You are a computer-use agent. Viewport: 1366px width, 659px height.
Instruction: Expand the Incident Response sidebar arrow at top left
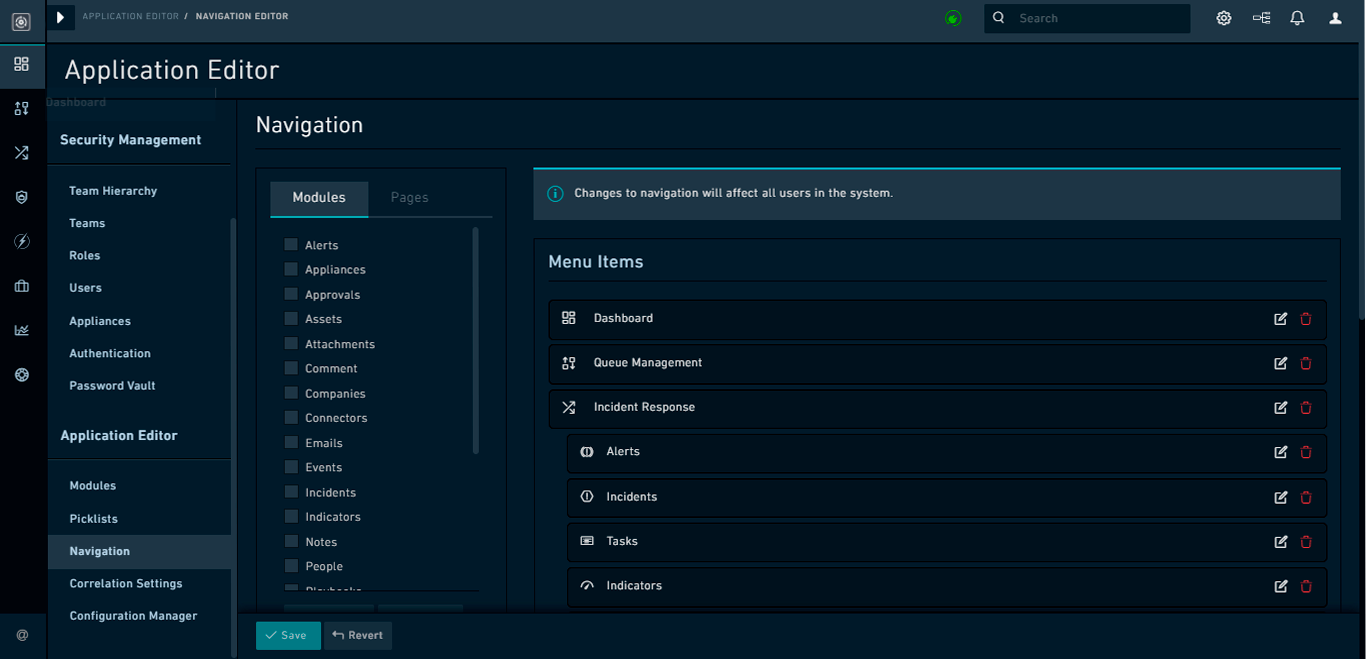click(x=60, y=17)
